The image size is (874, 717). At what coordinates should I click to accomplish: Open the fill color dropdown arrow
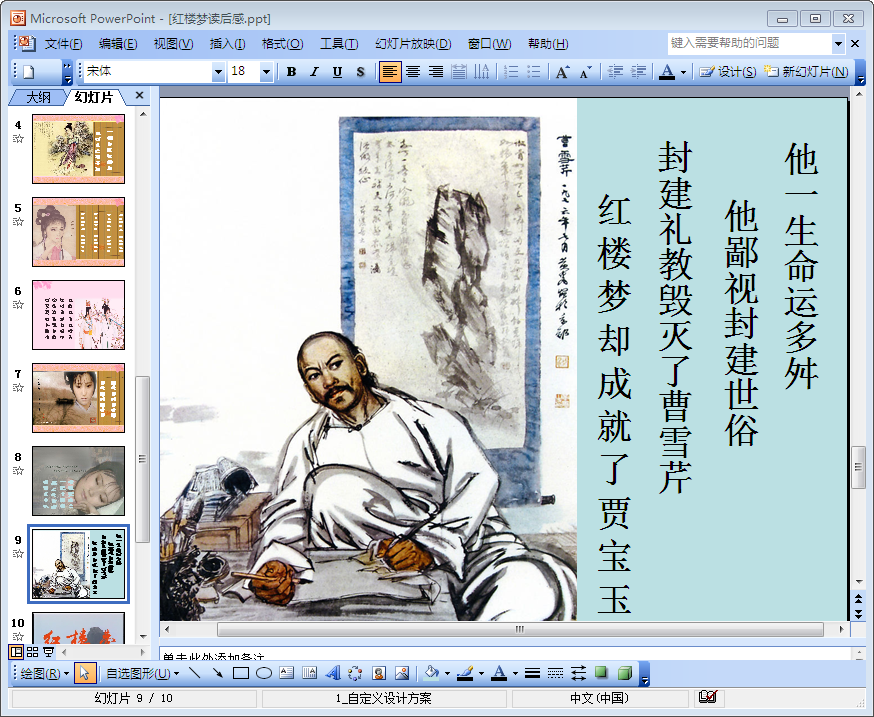pos(447,674)
